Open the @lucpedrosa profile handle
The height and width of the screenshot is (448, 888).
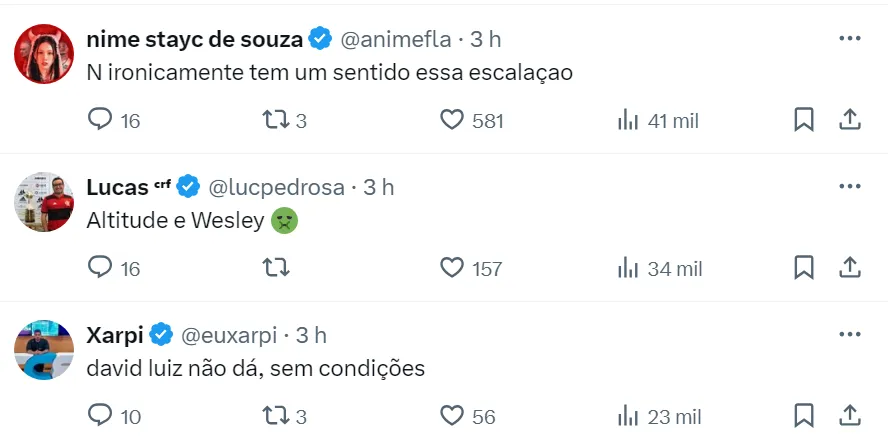coord(277,187)
